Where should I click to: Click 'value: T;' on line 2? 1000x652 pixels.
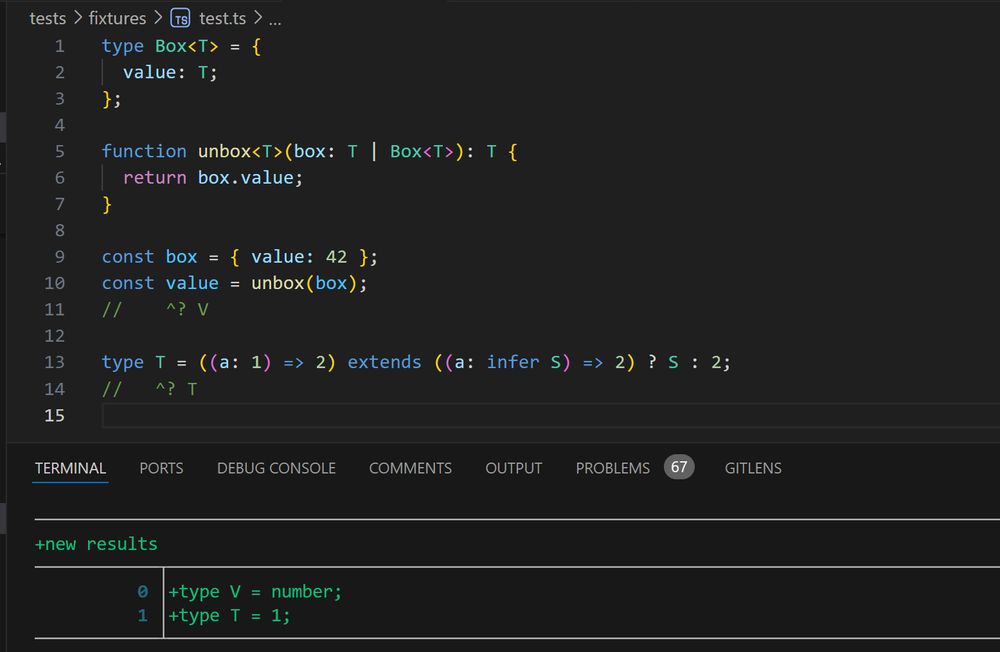[x=170, y=73]
